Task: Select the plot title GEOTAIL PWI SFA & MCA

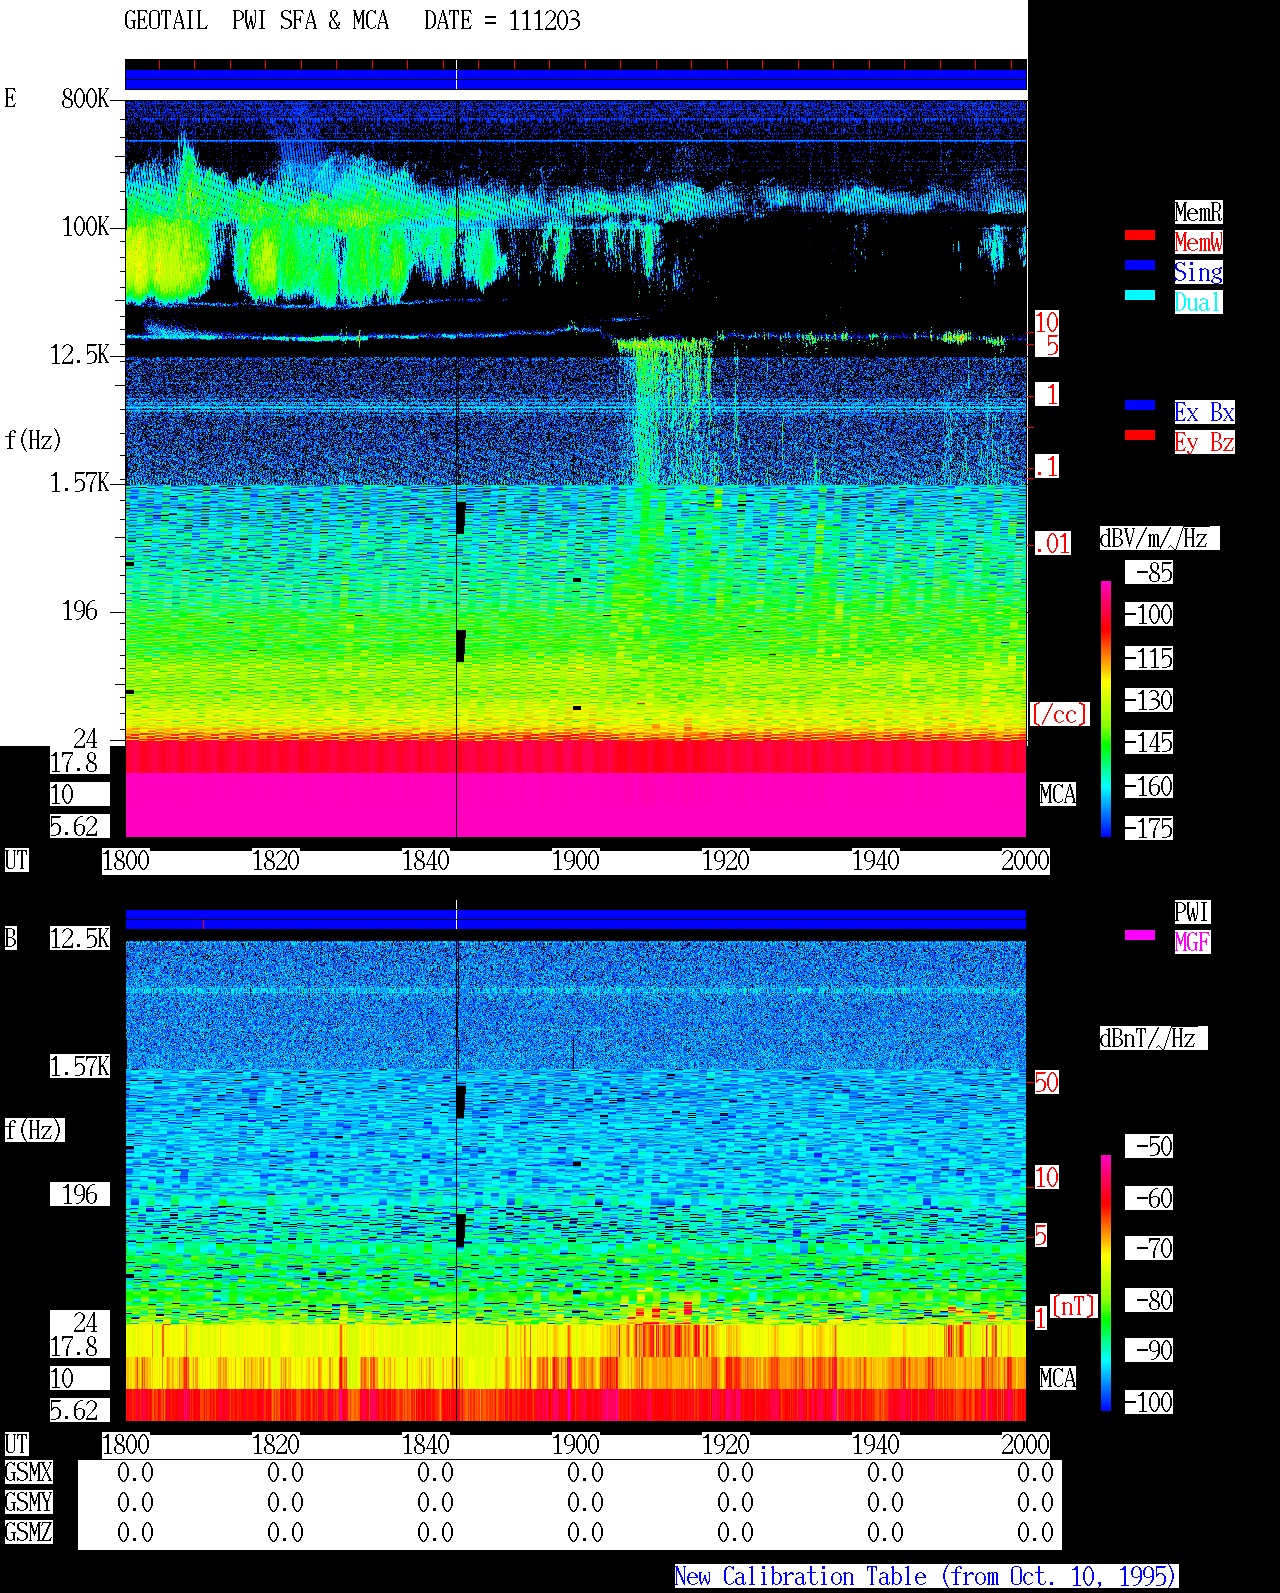Action: (x=256, y=21)
